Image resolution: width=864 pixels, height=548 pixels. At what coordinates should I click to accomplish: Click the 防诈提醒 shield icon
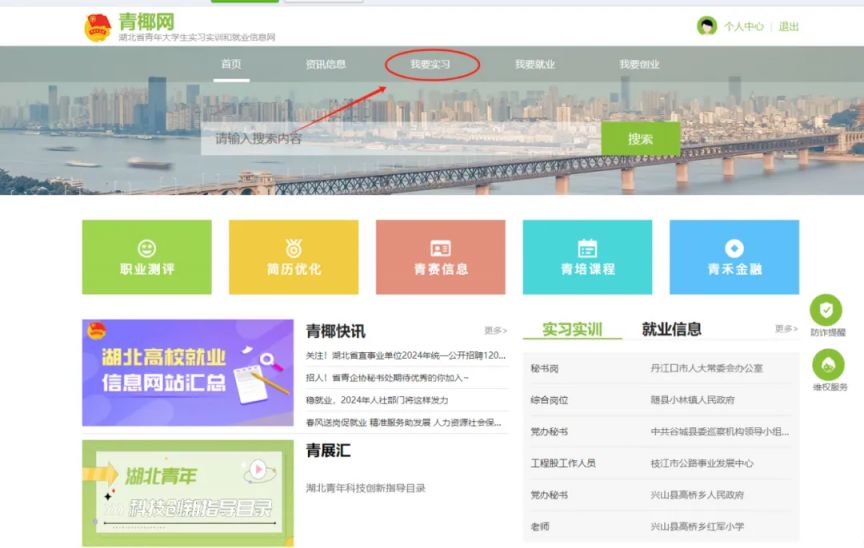coord(826,310)
